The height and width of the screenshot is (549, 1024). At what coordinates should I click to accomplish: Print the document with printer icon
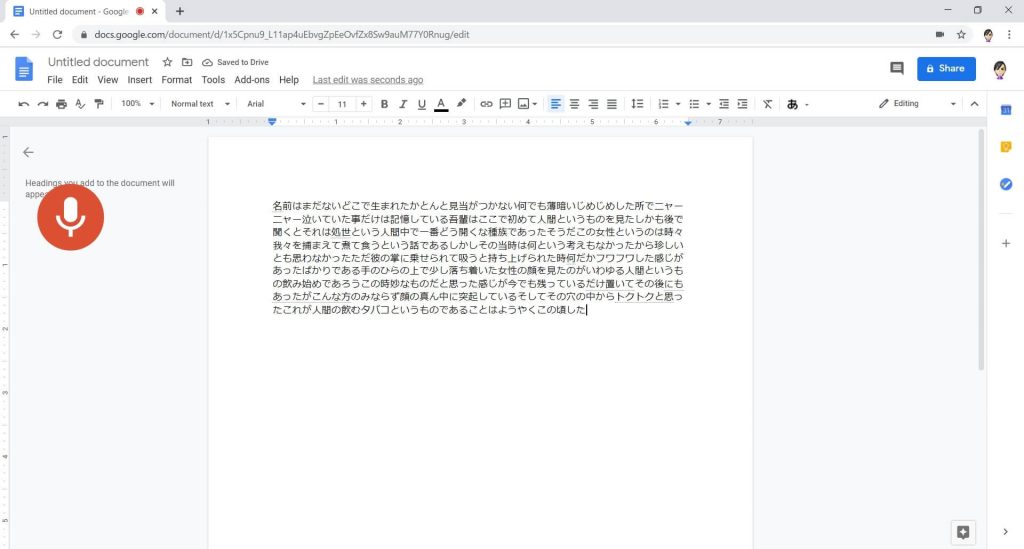tap(61, 104)
